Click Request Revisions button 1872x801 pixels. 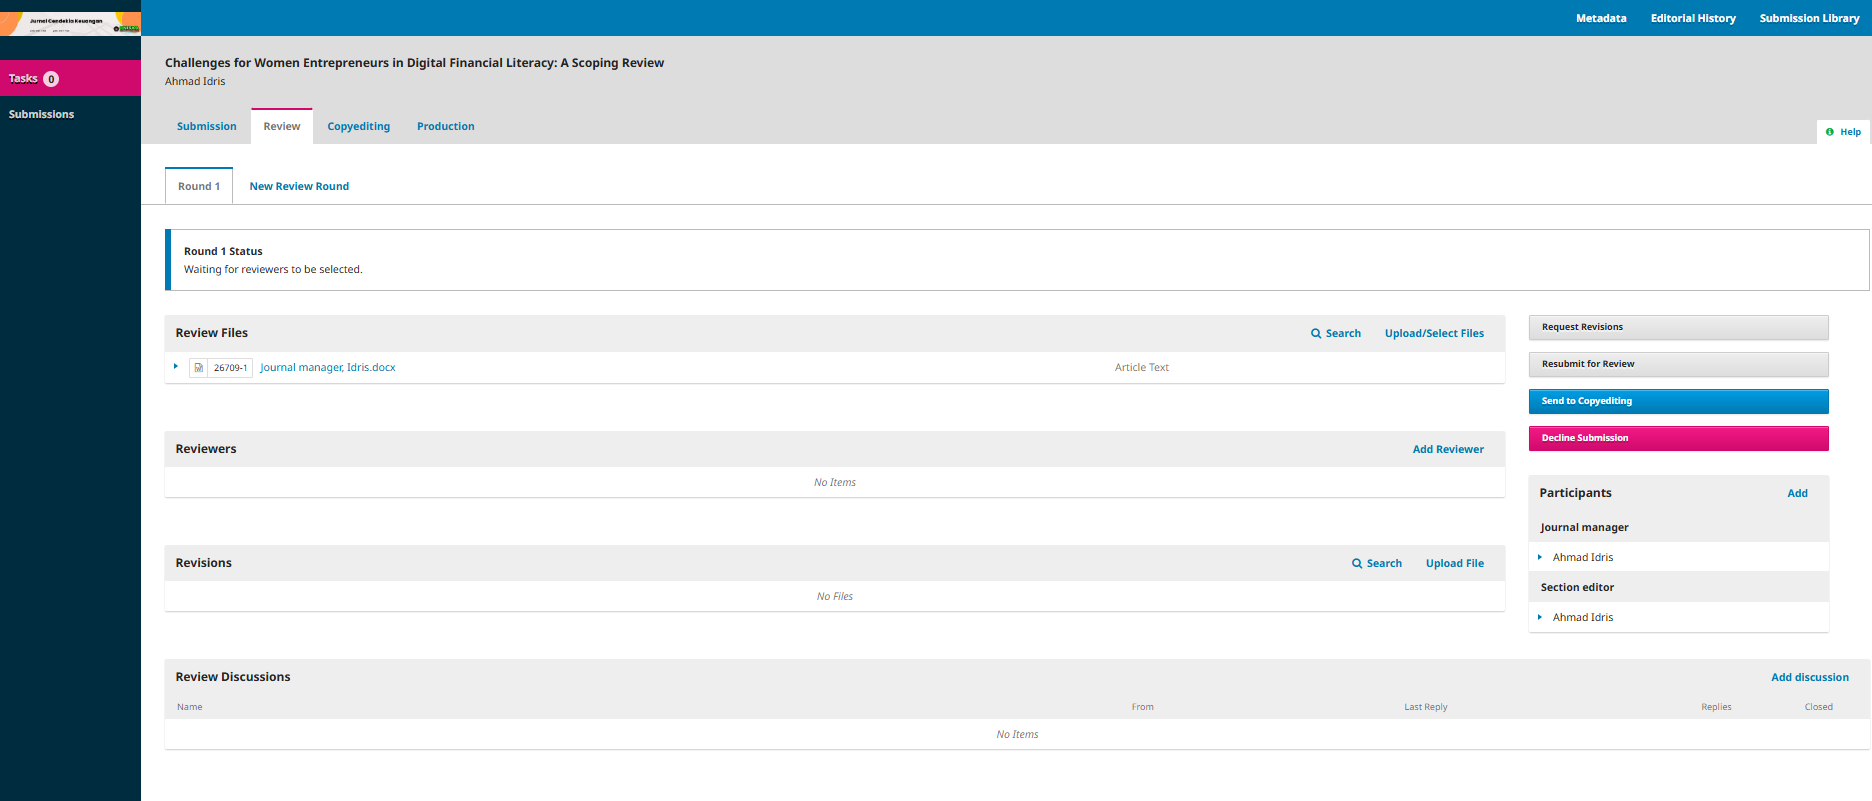click(x=1678, y=327)
